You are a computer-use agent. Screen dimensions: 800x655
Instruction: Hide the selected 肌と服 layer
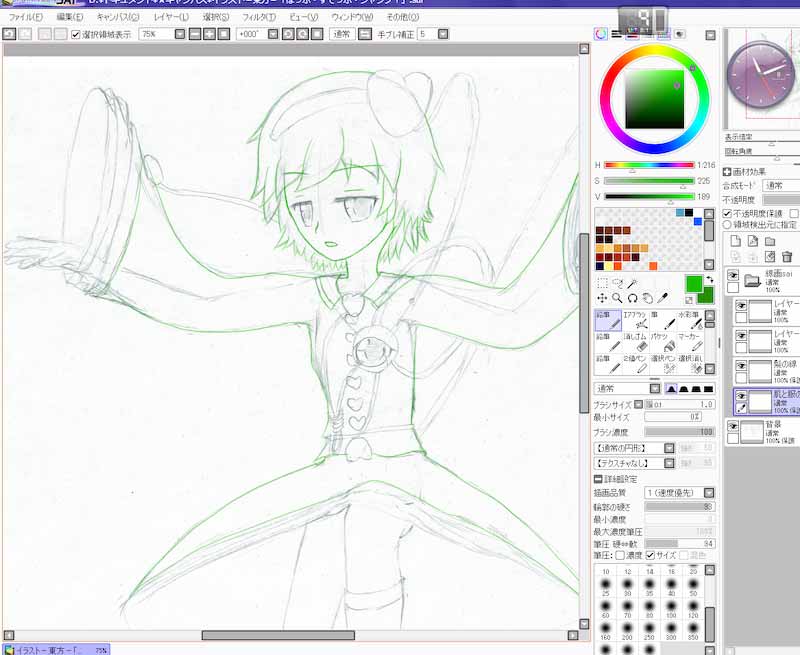[x=741, y=396]
